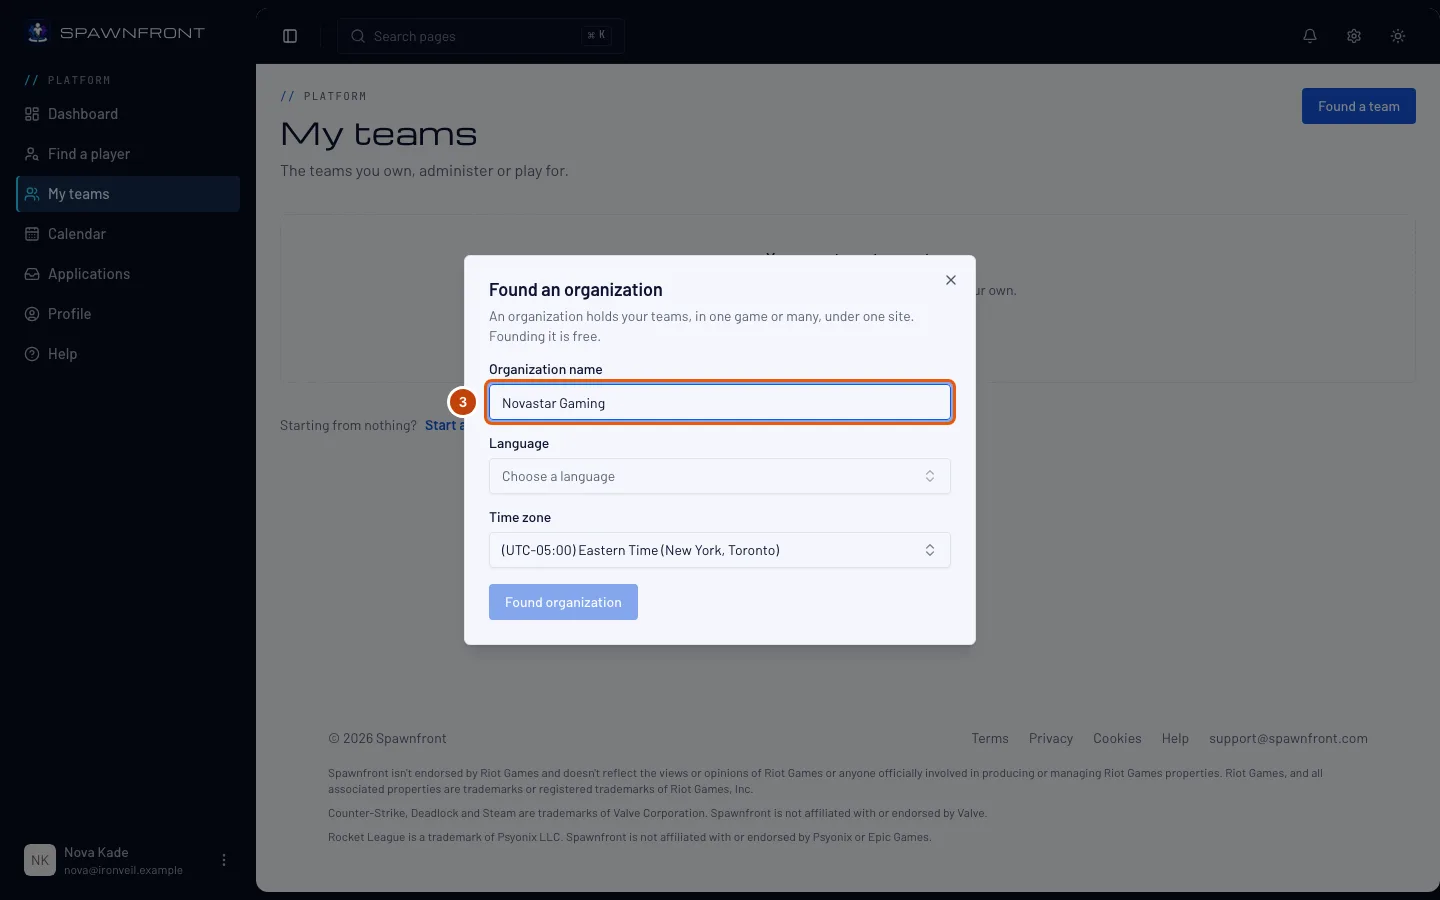This screenshot has height=900, width=1440.
Task: Expand the Choose a language dropdown
Action: click(720, 476)
